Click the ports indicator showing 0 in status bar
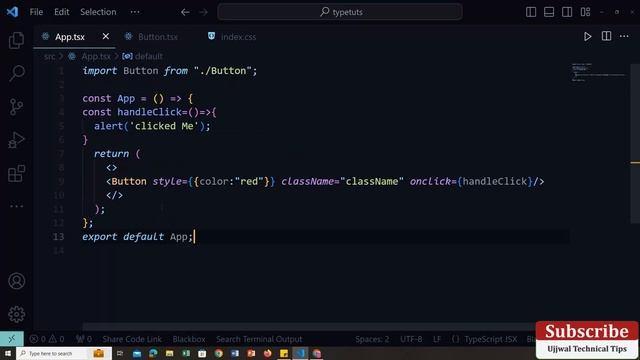The image size is (640, 360). [x=84, y=339]
